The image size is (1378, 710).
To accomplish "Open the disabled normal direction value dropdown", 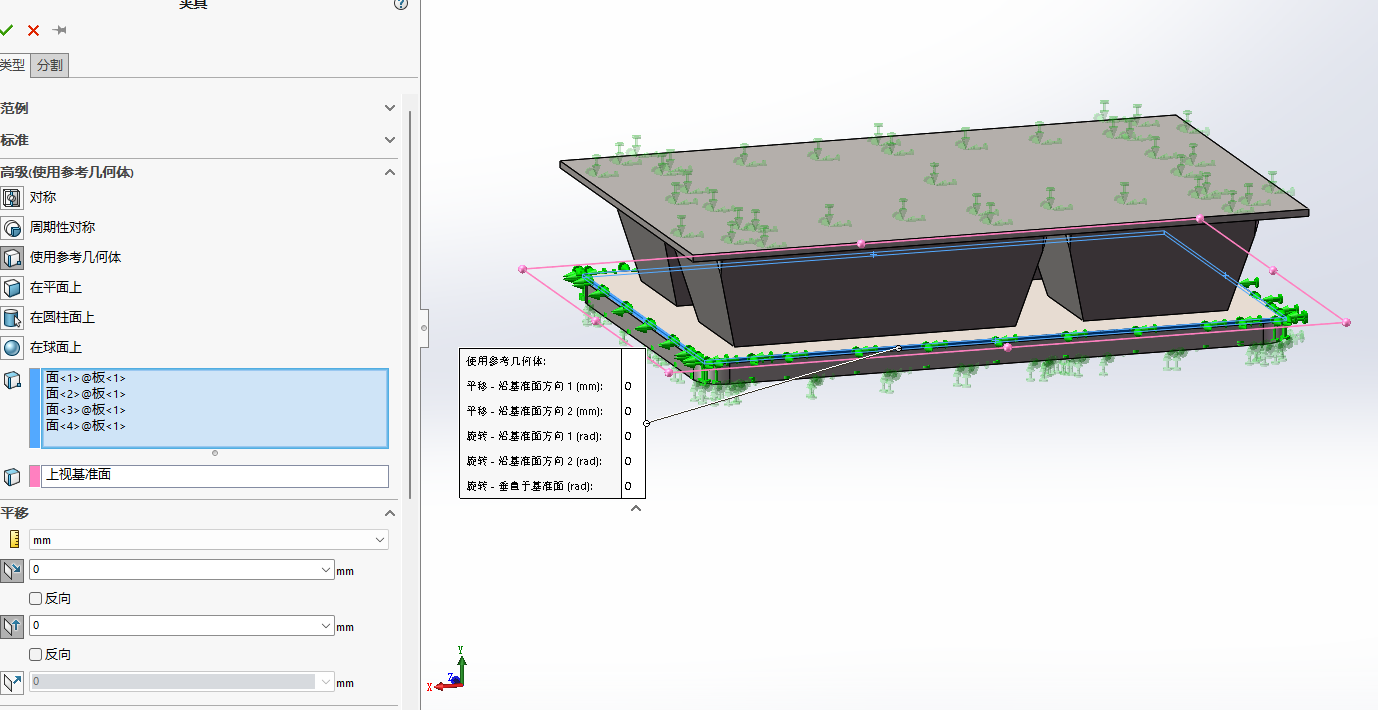I will 324,681.
